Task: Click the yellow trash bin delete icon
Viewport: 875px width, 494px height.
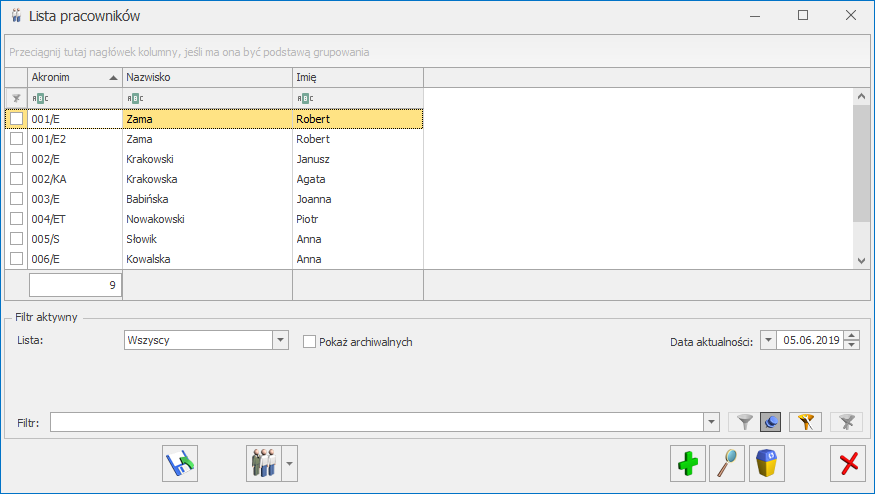Action: point(767,463)
